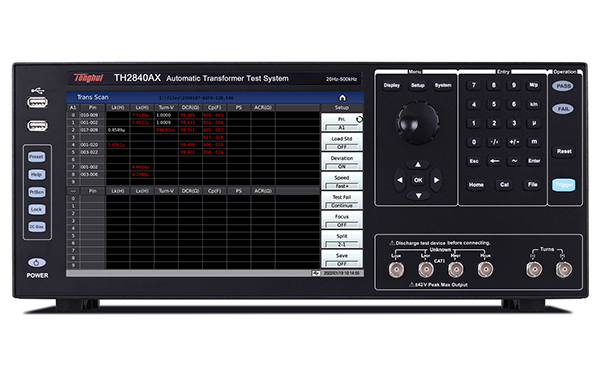Screen dimensions: 600x367
Task: Click number key 3
Action: (514, 123)
